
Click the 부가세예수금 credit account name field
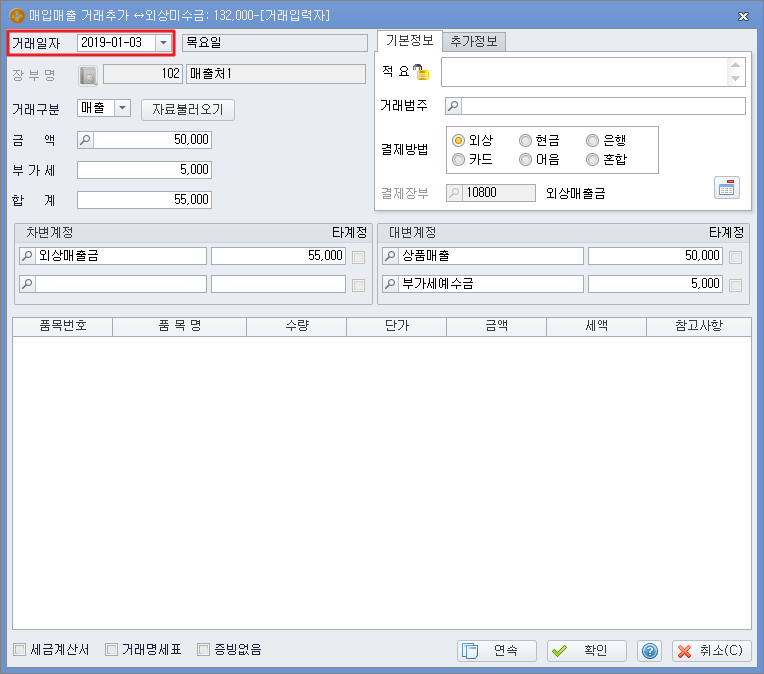click(x=491, y=284)
